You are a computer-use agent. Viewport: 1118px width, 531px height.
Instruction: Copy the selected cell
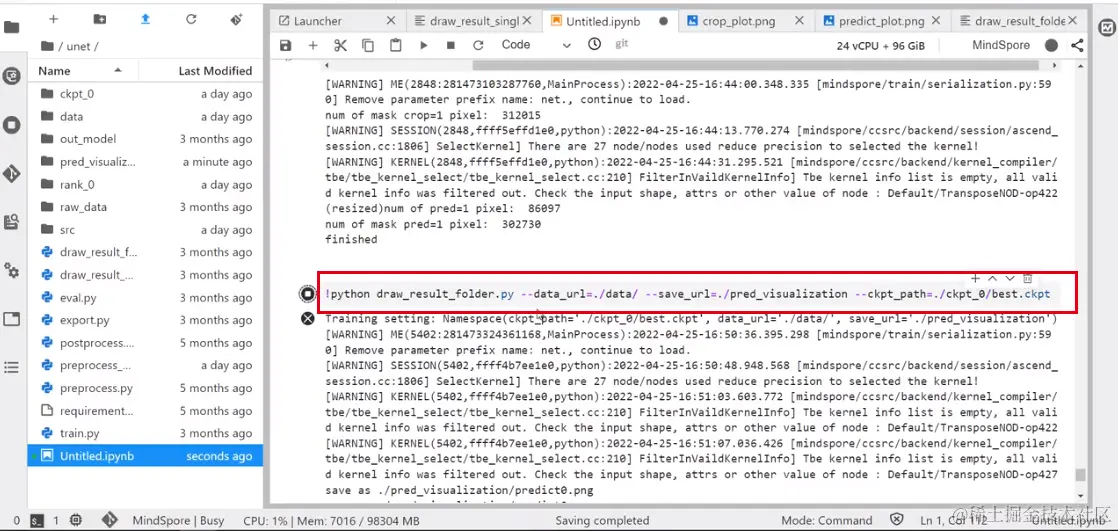point(368,45)
